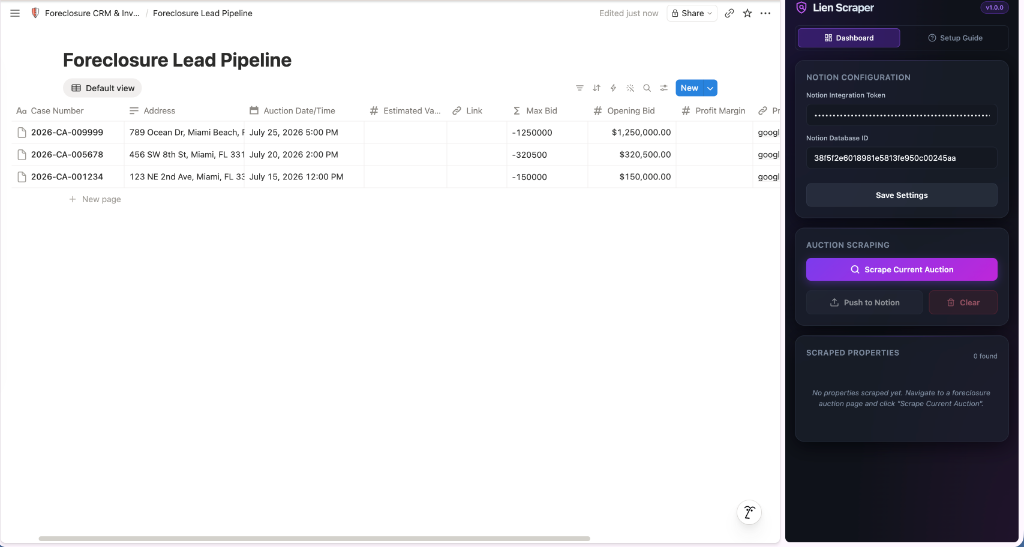The height and width of the screenshot is (547, 1024).
Task: Click Scrape Current Auction button
Action: pos(901,270)
